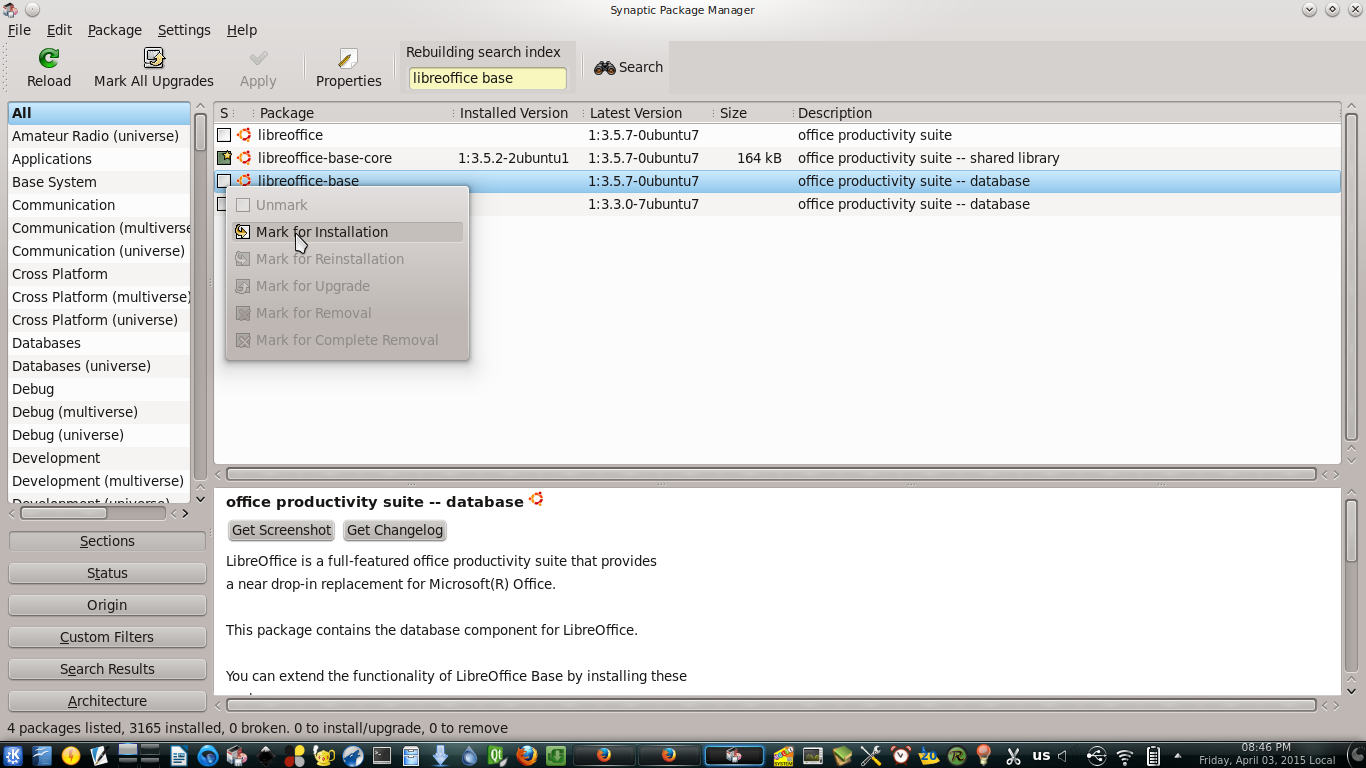Click the light bulb tray icon
The image size is (1366, 768).
pyautogui.click(x=983, y=756)
